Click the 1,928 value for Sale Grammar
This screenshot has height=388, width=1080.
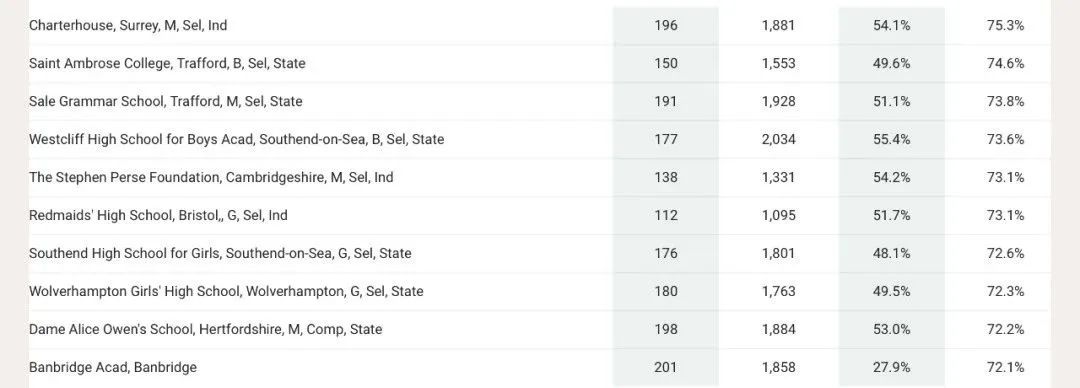(x=778, y=101)
